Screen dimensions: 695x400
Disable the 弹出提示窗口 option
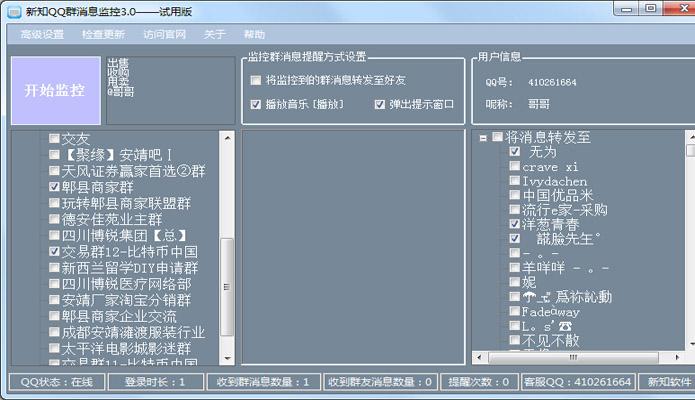[380, 104]
